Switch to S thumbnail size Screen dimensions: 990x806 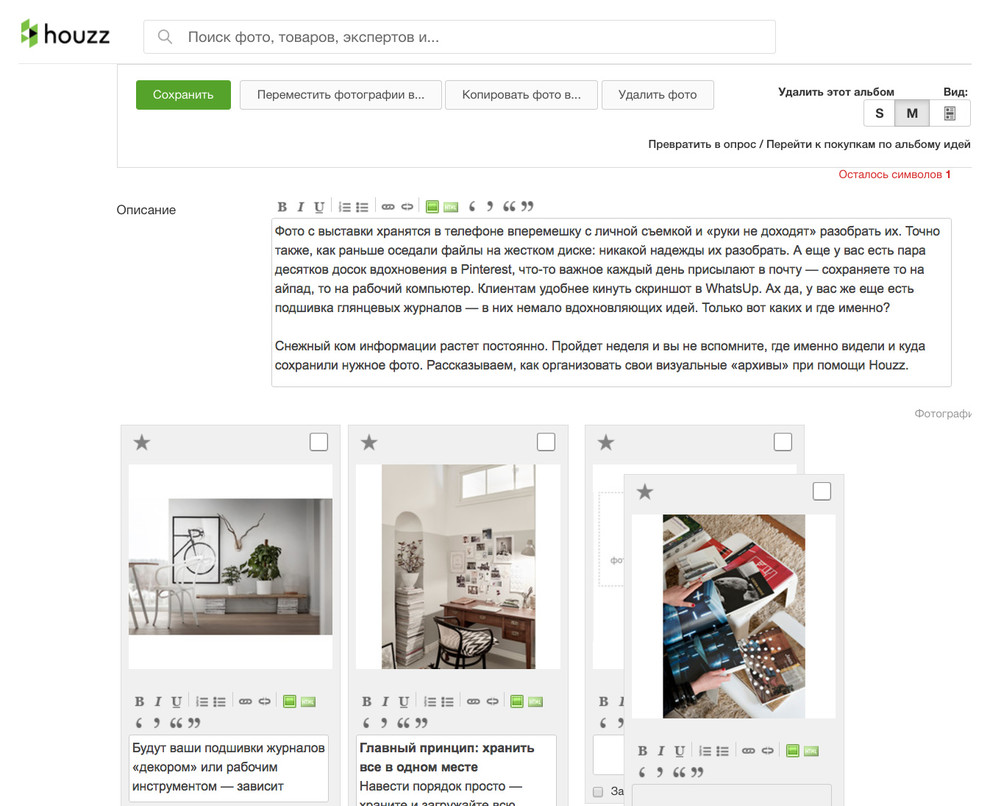879,113
